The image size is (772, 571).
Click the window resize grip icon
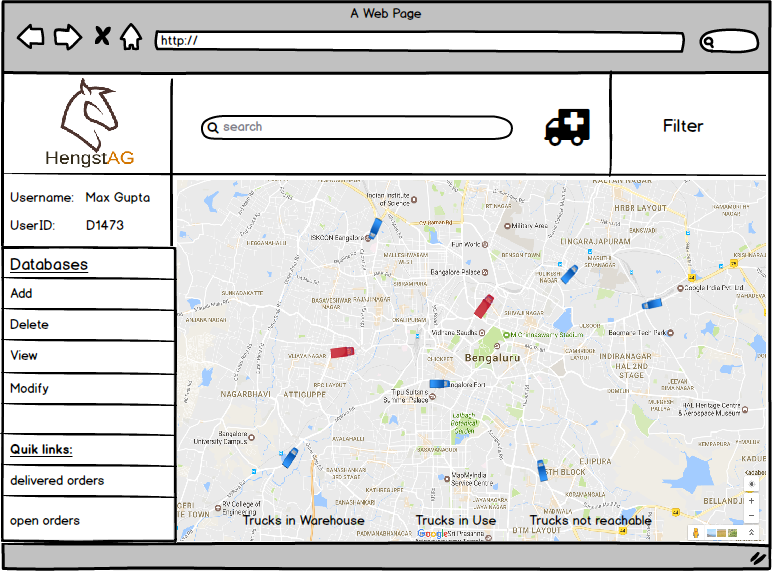[758, 558]
